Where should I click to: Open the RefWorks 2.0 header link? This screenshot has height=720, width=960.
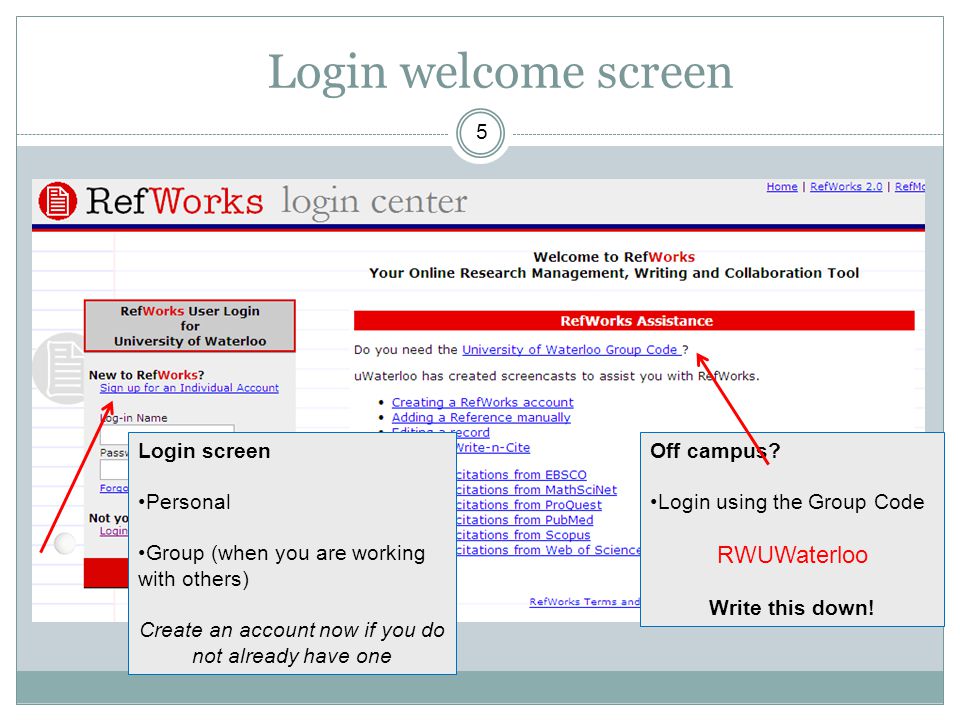coord(846,187)
